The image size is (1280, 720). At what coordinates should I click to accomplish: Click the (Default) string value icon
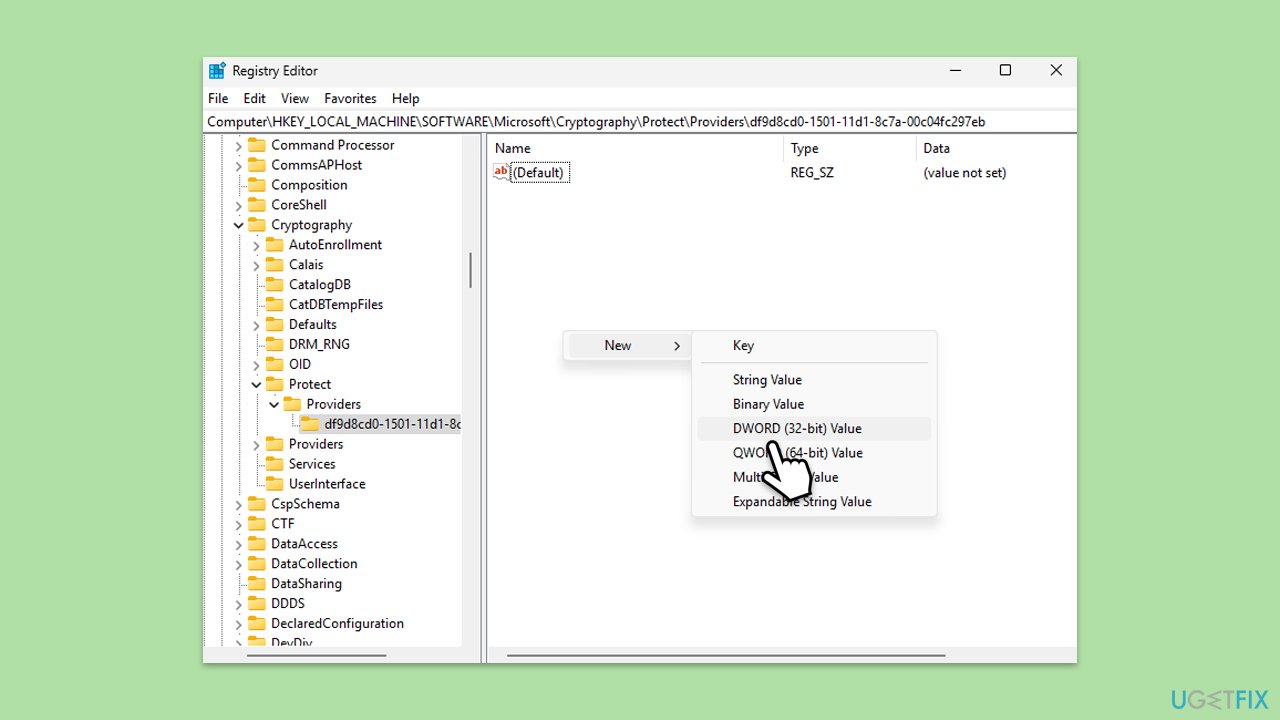pyautogui.click(x=501, y=172)
